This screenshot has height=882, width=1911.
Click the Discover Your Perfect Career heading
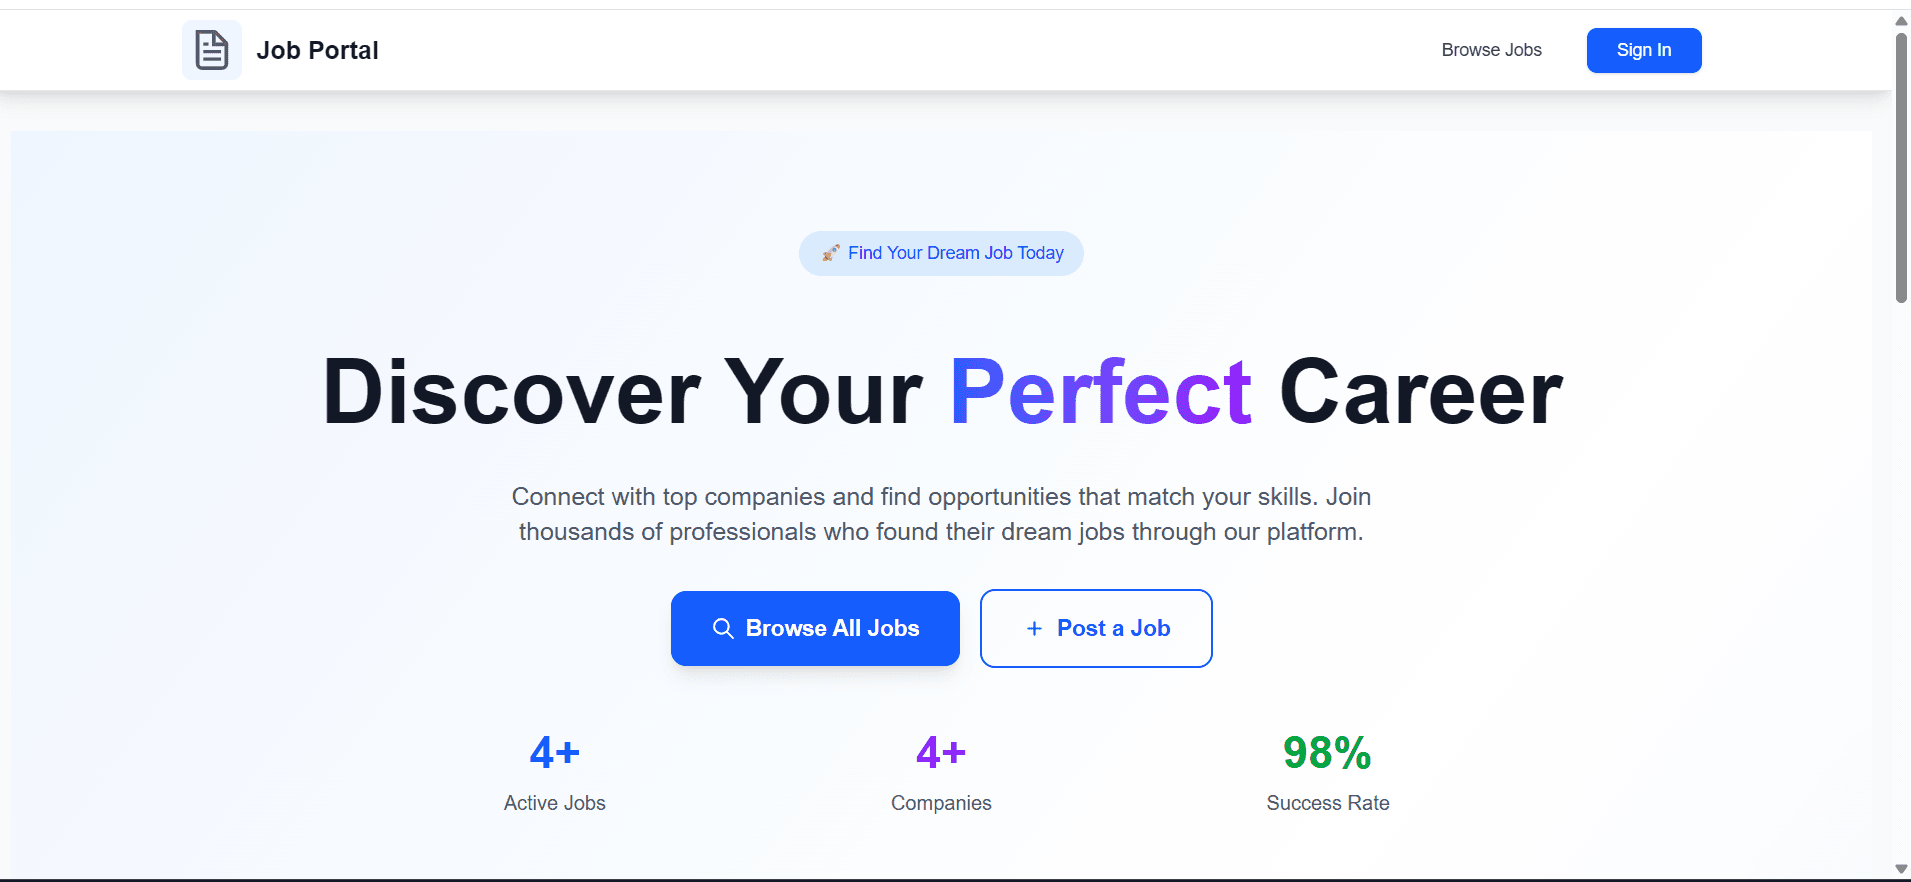(941, 392)
